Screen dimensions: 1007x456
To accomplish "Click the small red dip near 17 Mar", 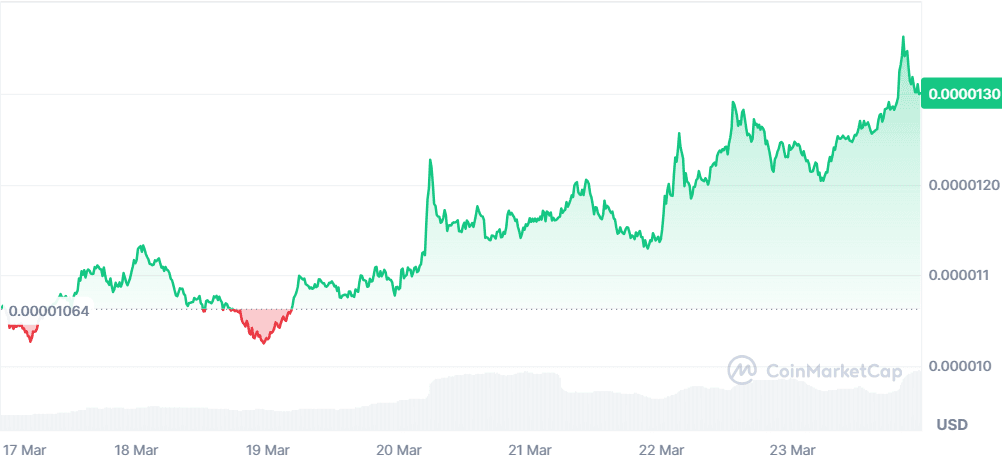I will [27, 329].
